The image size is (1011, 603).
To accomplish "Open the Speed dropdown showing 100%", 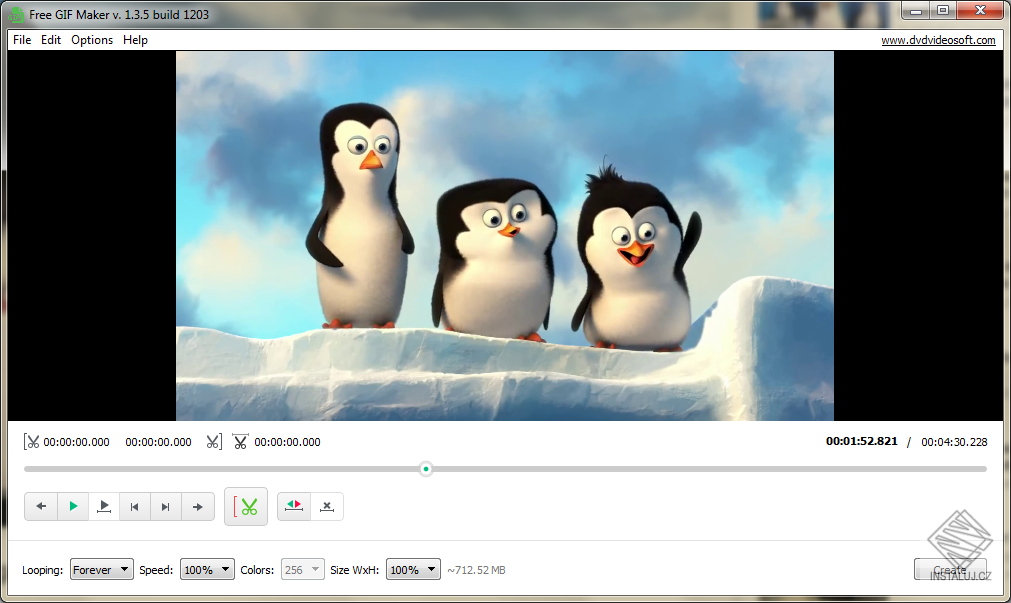I will (x=206, y=569).
